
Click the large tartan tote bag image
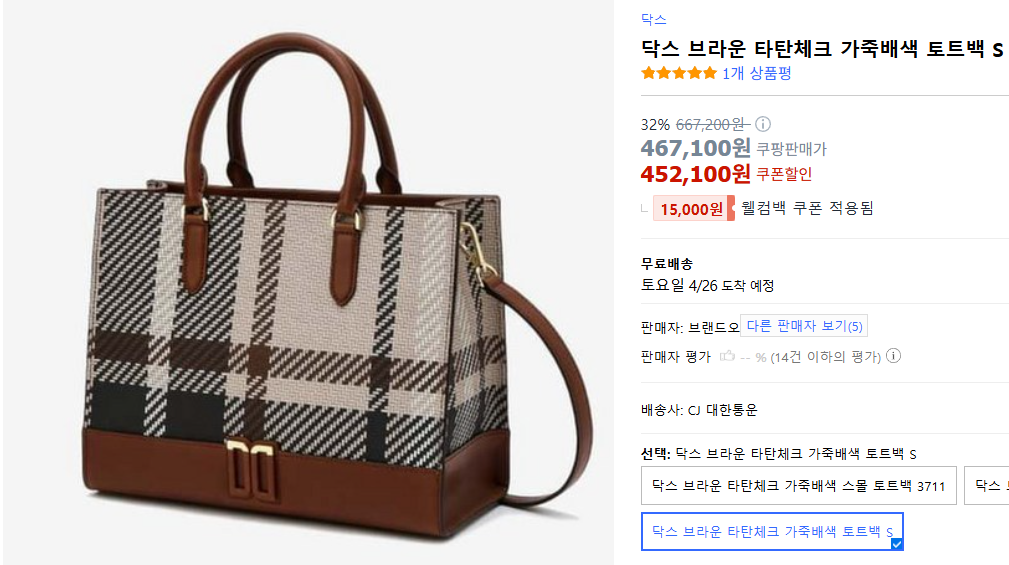pyautogui.click(x=308, y=282)
